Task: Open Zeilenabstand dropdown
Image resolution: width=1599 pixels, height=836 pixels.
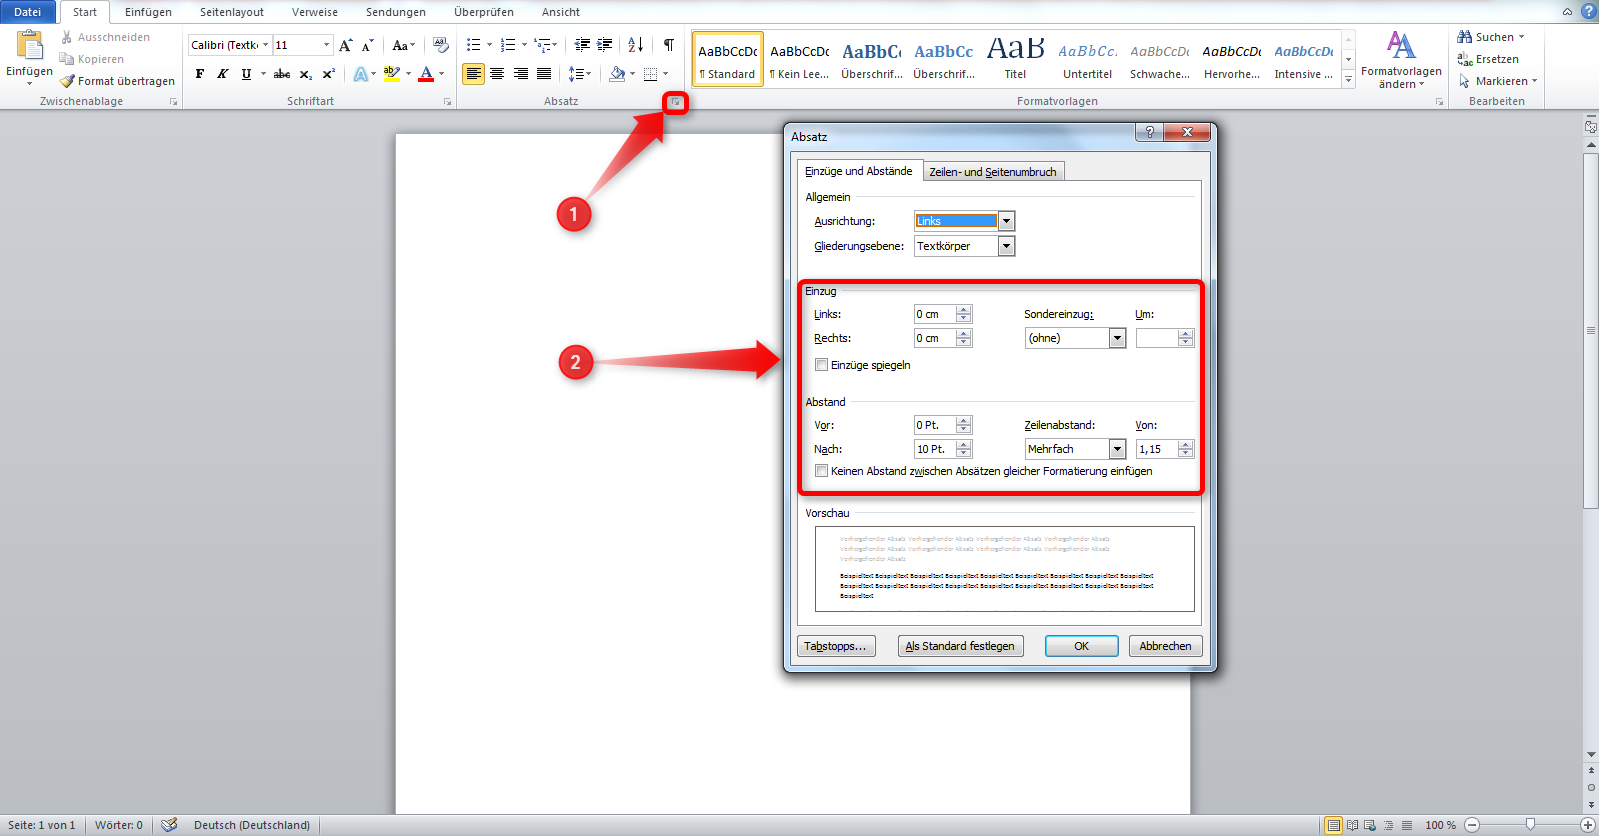Action: pos(1117,449)
